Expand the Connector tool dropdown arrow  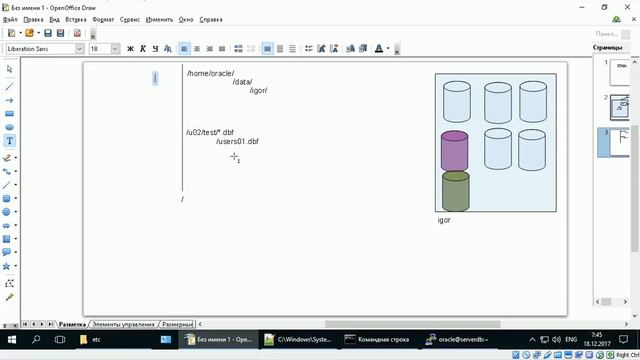[x=16, y=171]
